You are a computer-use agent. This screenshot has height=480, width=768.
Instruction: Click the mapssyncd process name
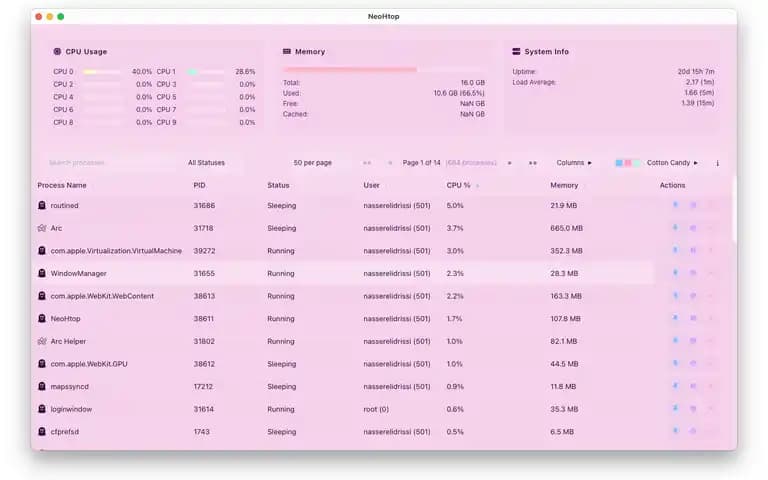70,386
